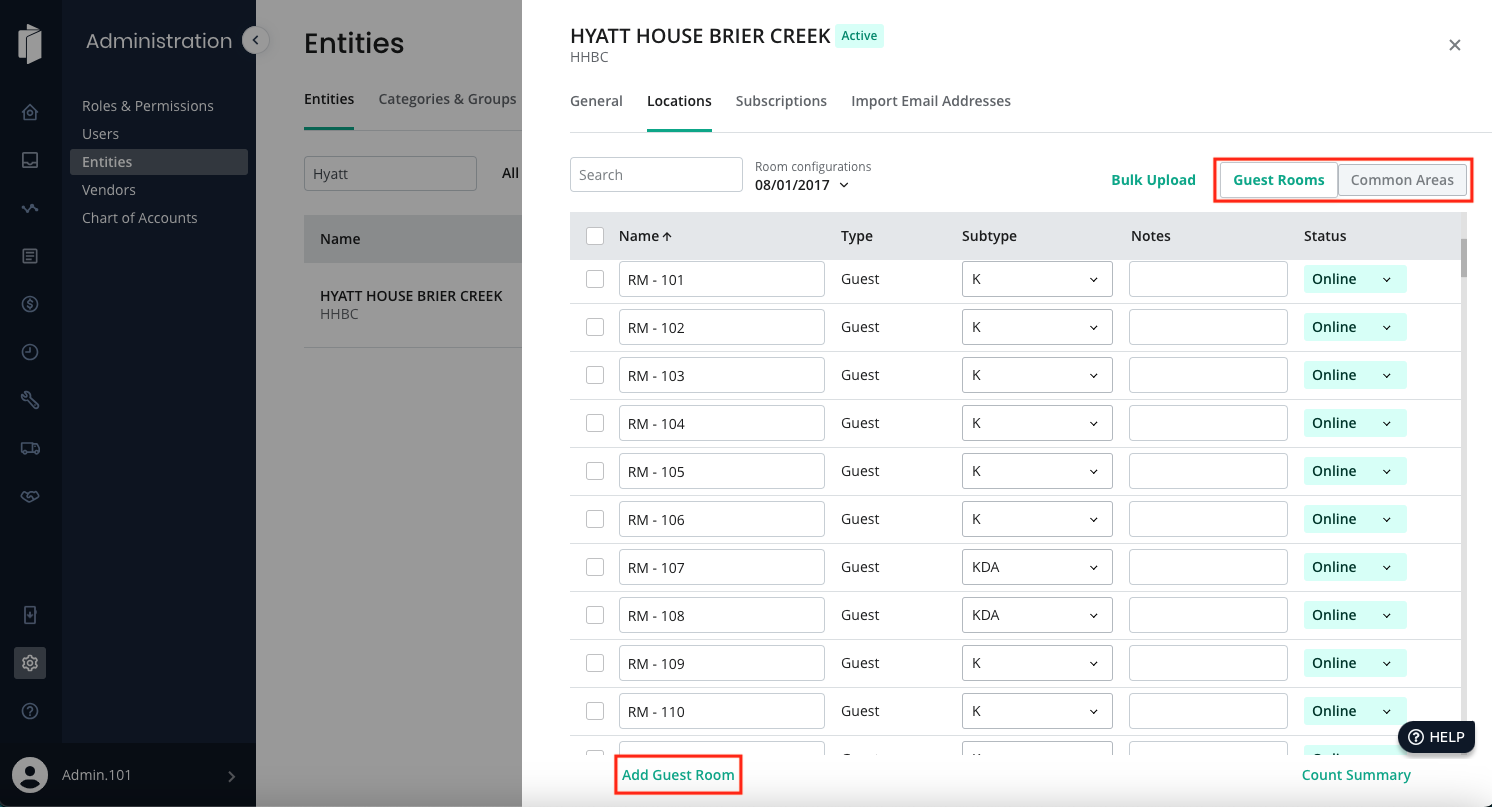Open the Subtype dropdown for RM - 110
Viewport: 1492px width, 807px height.
1037,711
